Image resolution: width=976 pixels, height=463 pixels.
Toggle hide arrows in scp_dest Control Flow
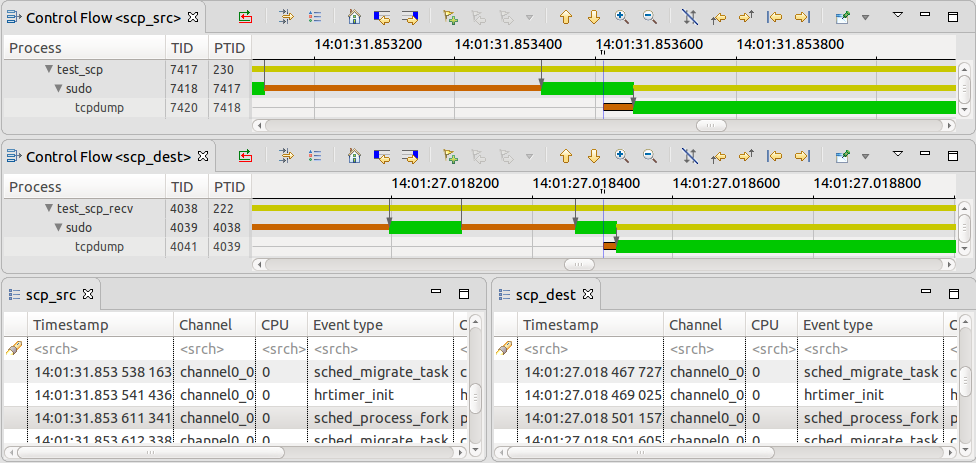pos(689,156)
